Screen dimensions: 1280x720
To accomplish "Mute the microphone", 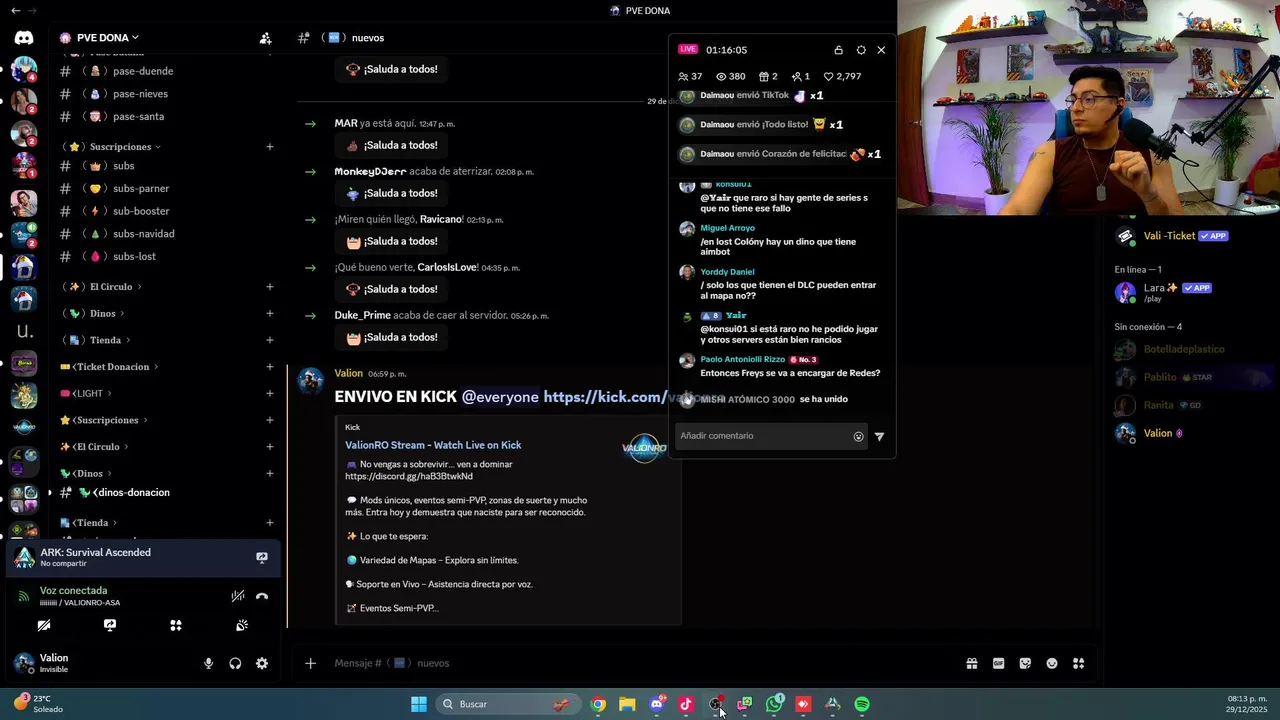I will pyautogui.click(x=209, y=663).
